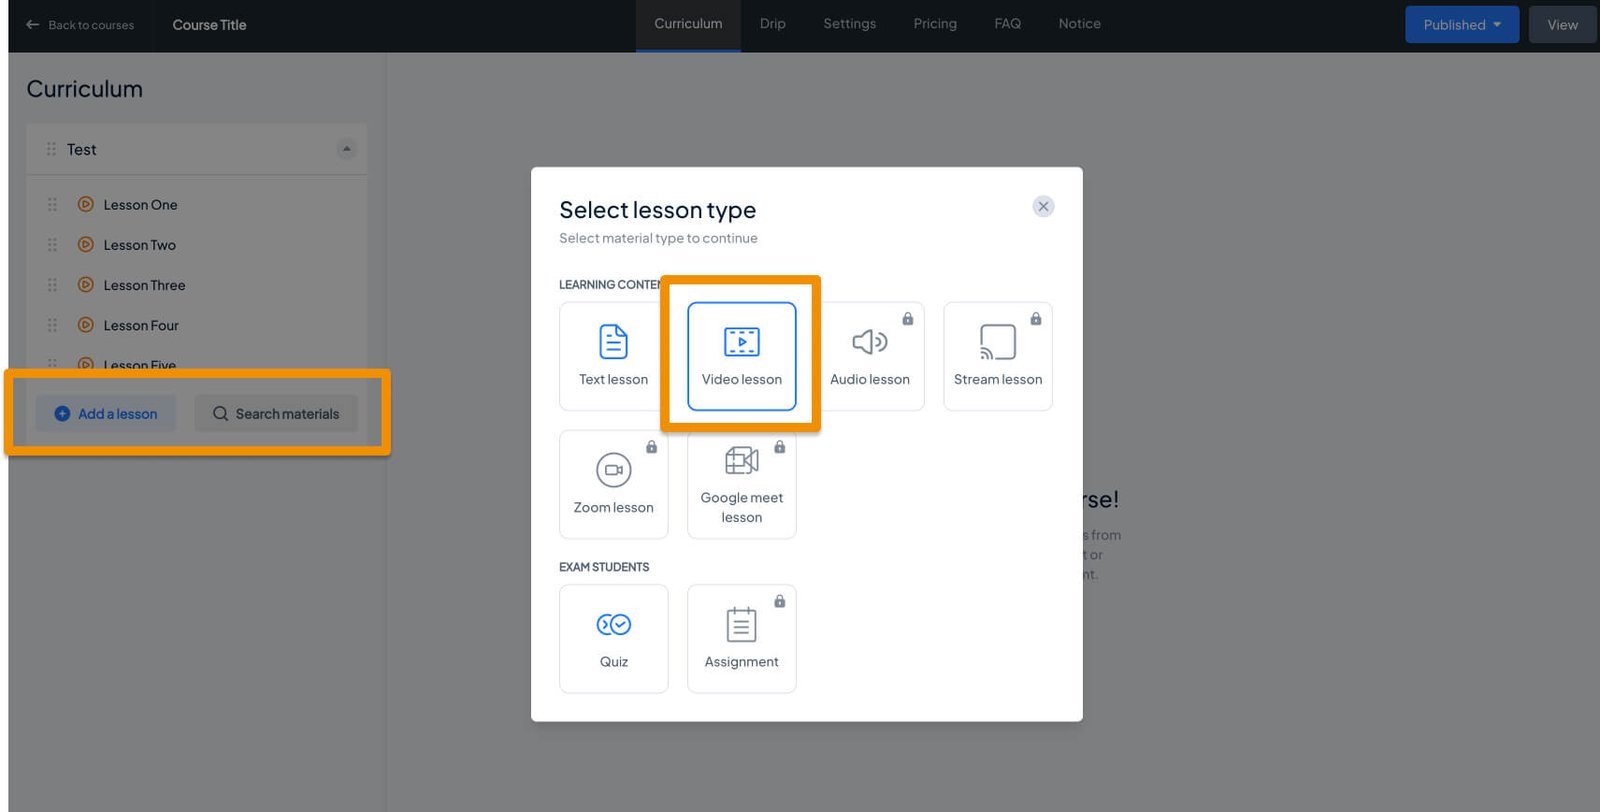Click the View button
Image resolution: width=1600 pixels, height=812 pixels.
(1562, 25)
